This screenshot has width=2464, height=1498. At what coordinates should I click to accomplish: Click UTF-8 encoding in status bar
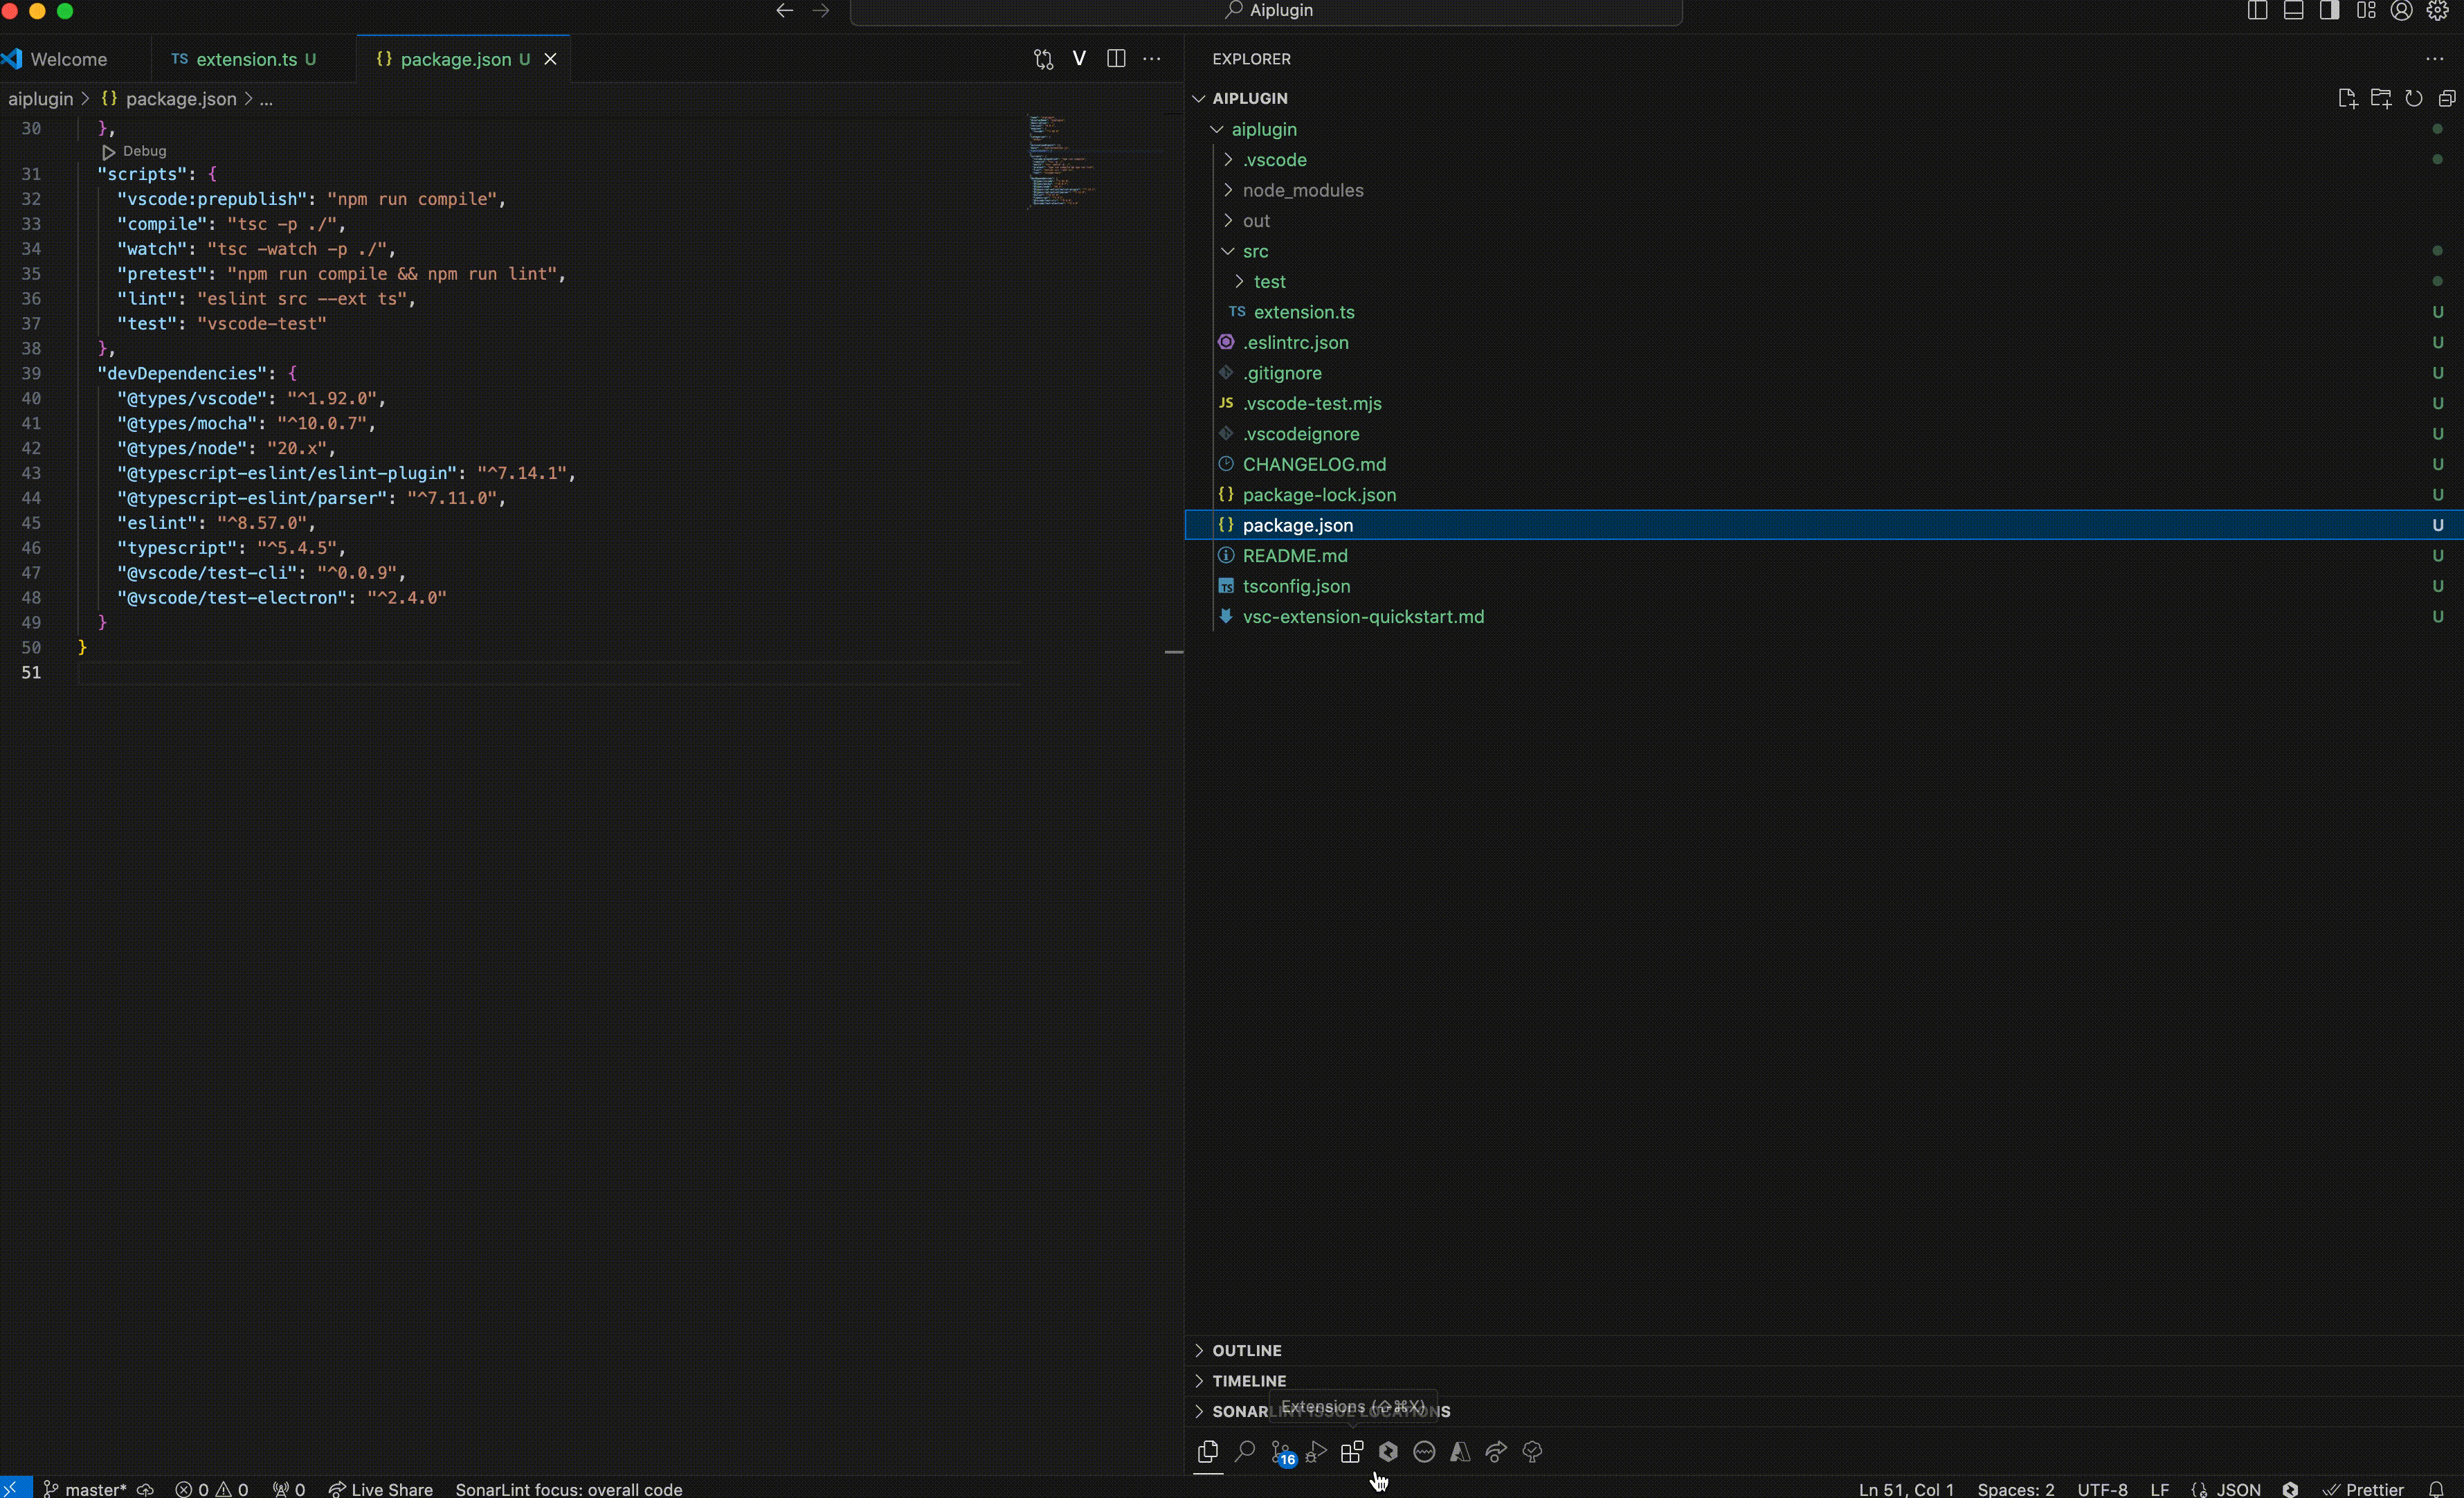[2102, 1489]
